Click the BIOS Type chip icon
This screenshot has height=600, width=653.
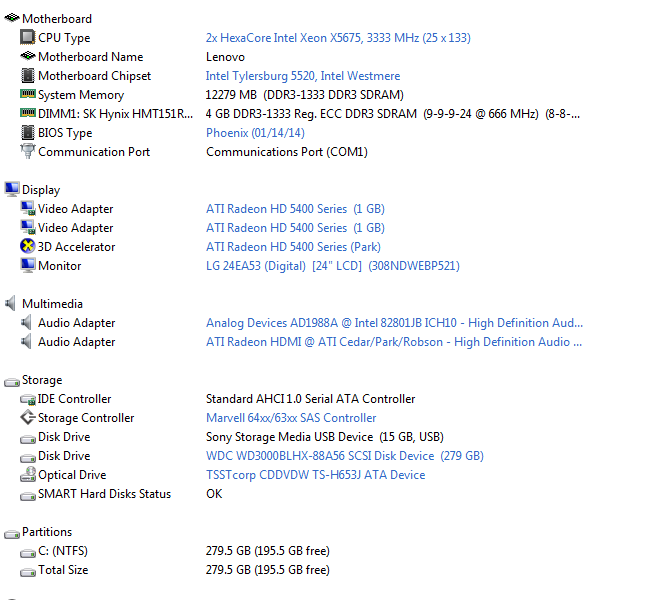(27, 132)
